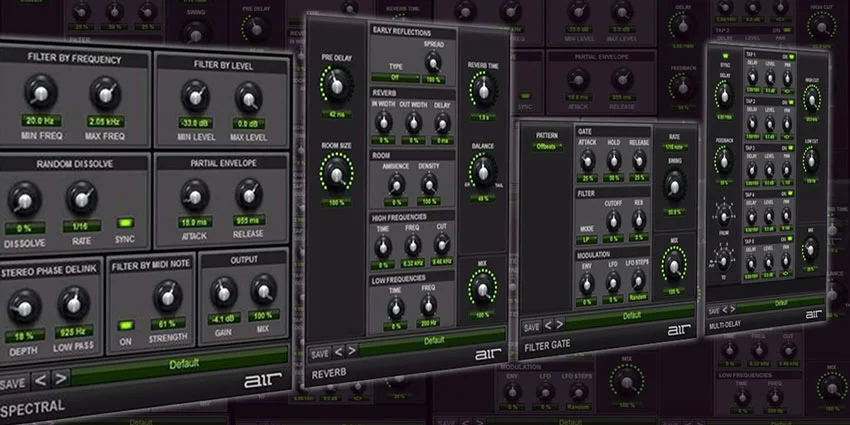Select previous preset arrow in Reverb plugin
This screenshot has height=425, width=850.
click(339, 352)
